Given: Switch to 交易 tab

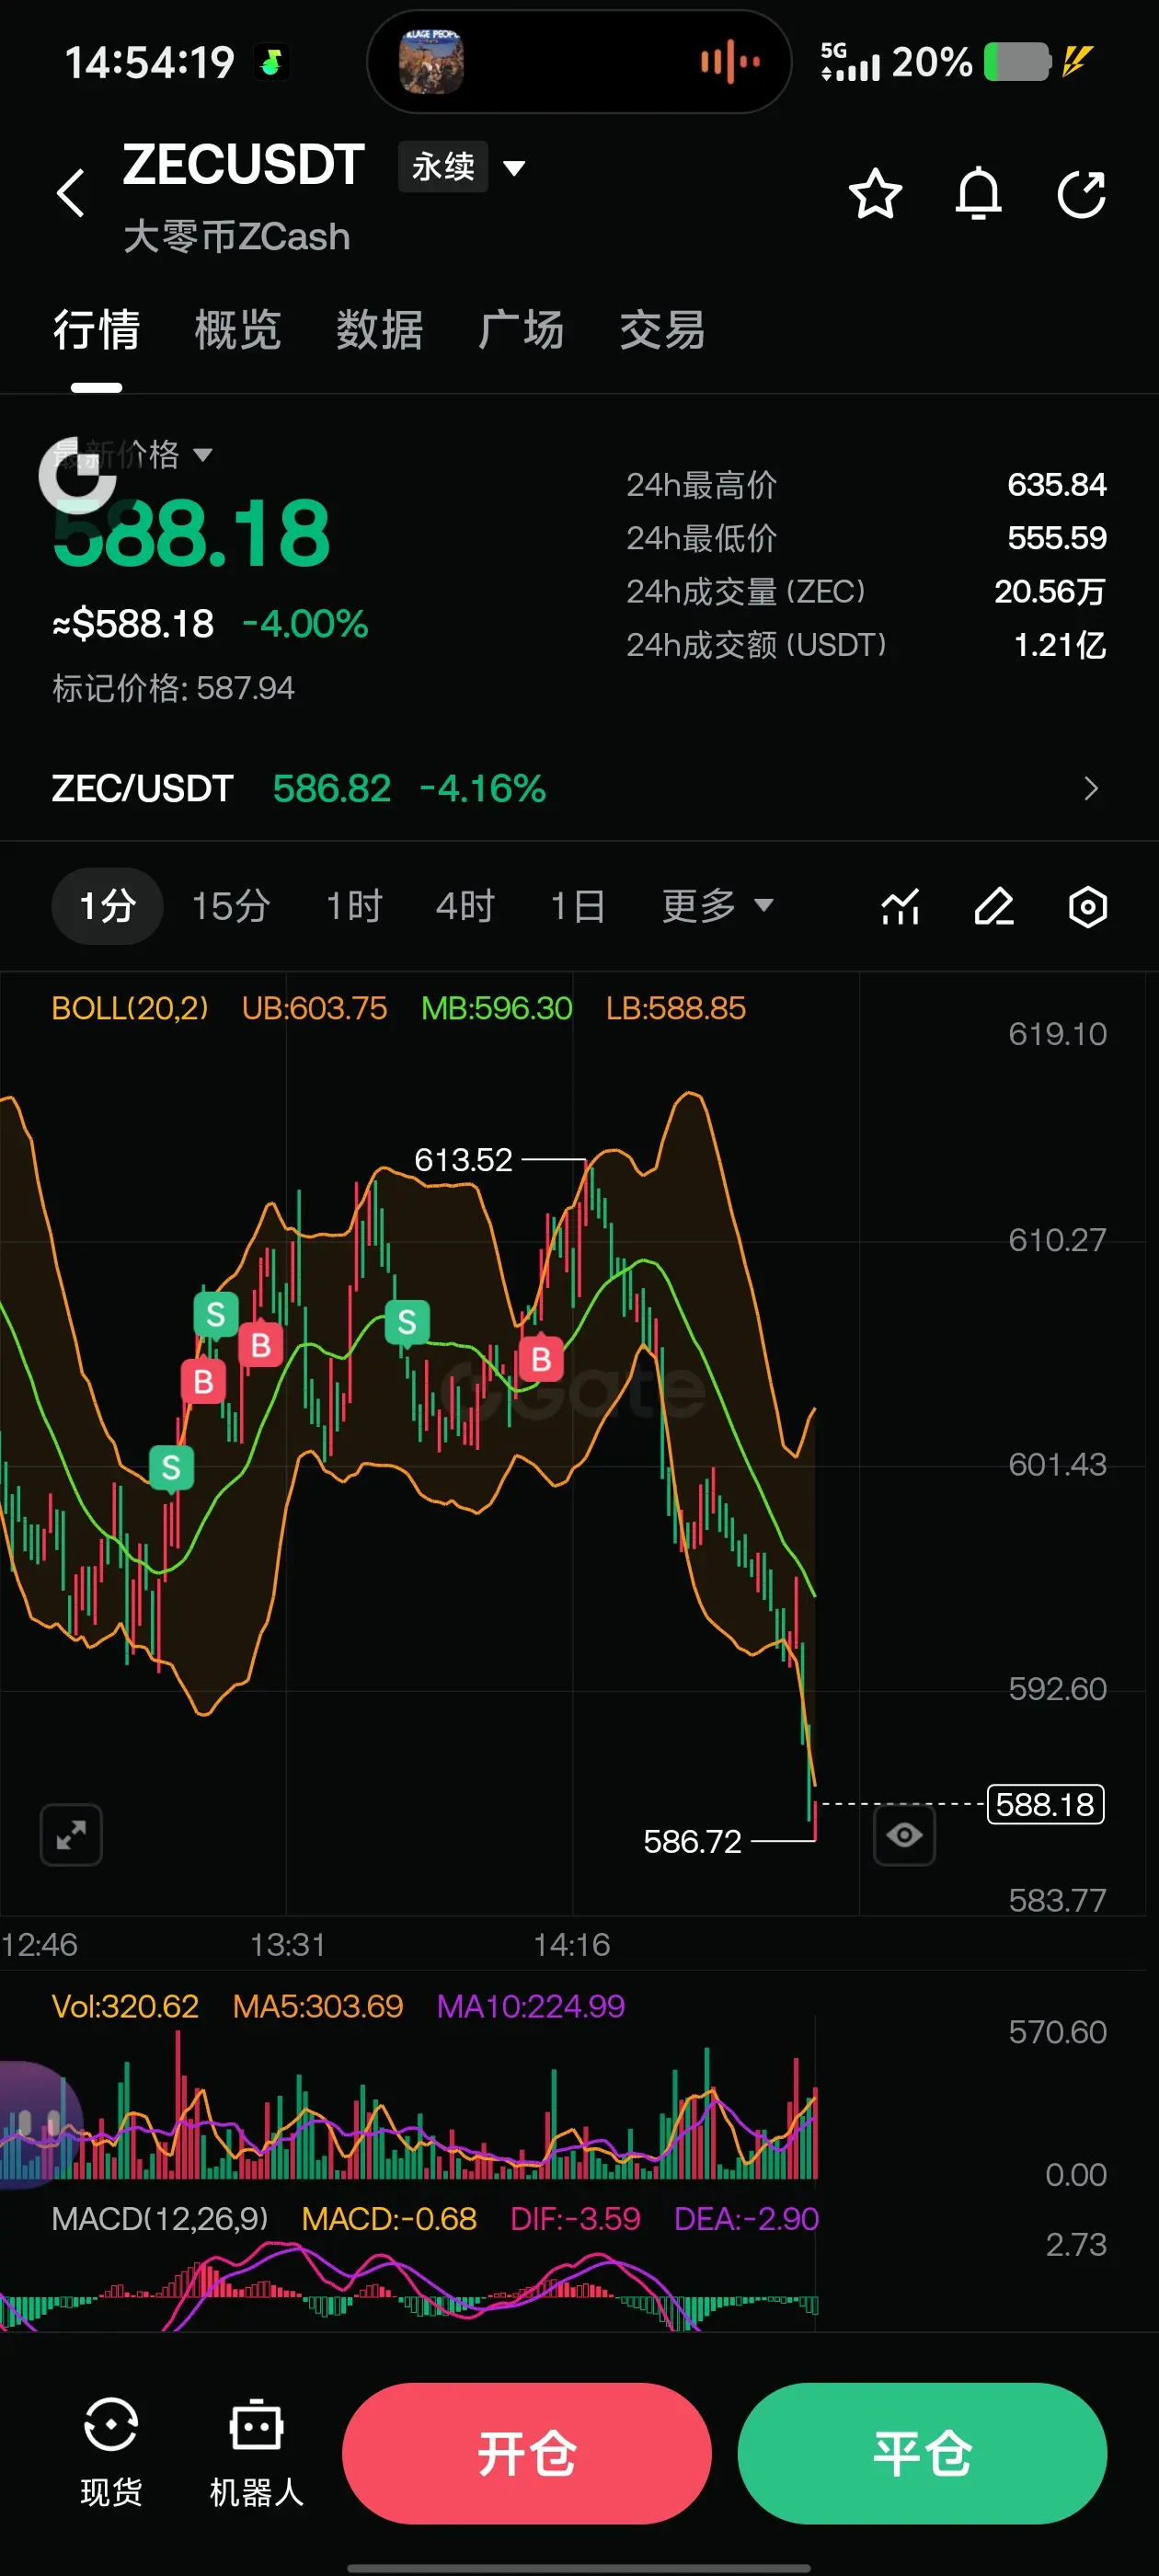Looking at the screenshot, I should click(662, 330).
